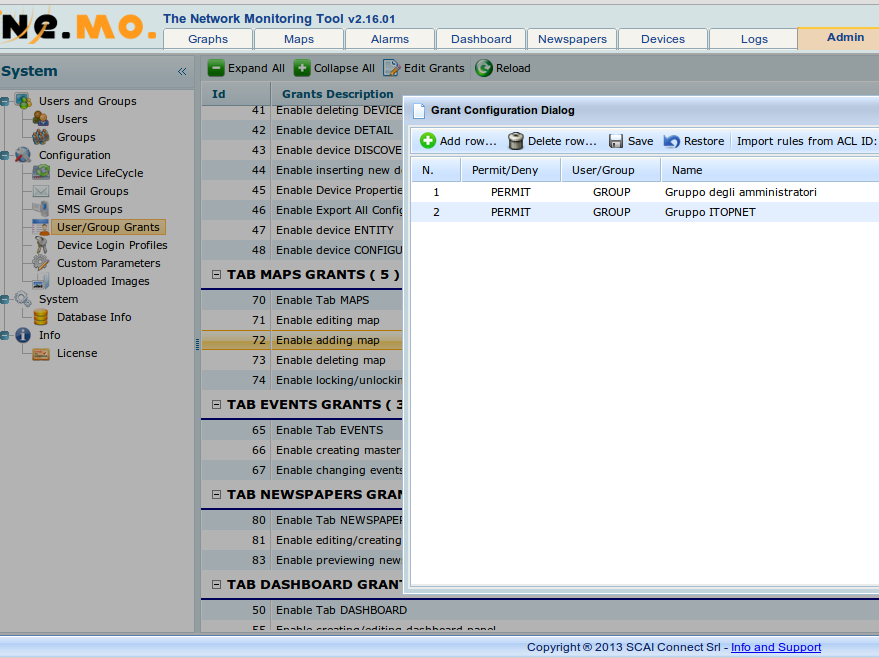Click the Delete row trash icon
This screenshot has height=658, width=879.
(x=516, y=141)
